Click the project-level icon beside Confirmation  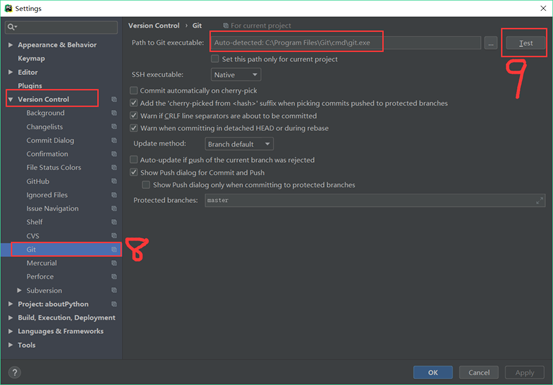[x=114, y=154]
